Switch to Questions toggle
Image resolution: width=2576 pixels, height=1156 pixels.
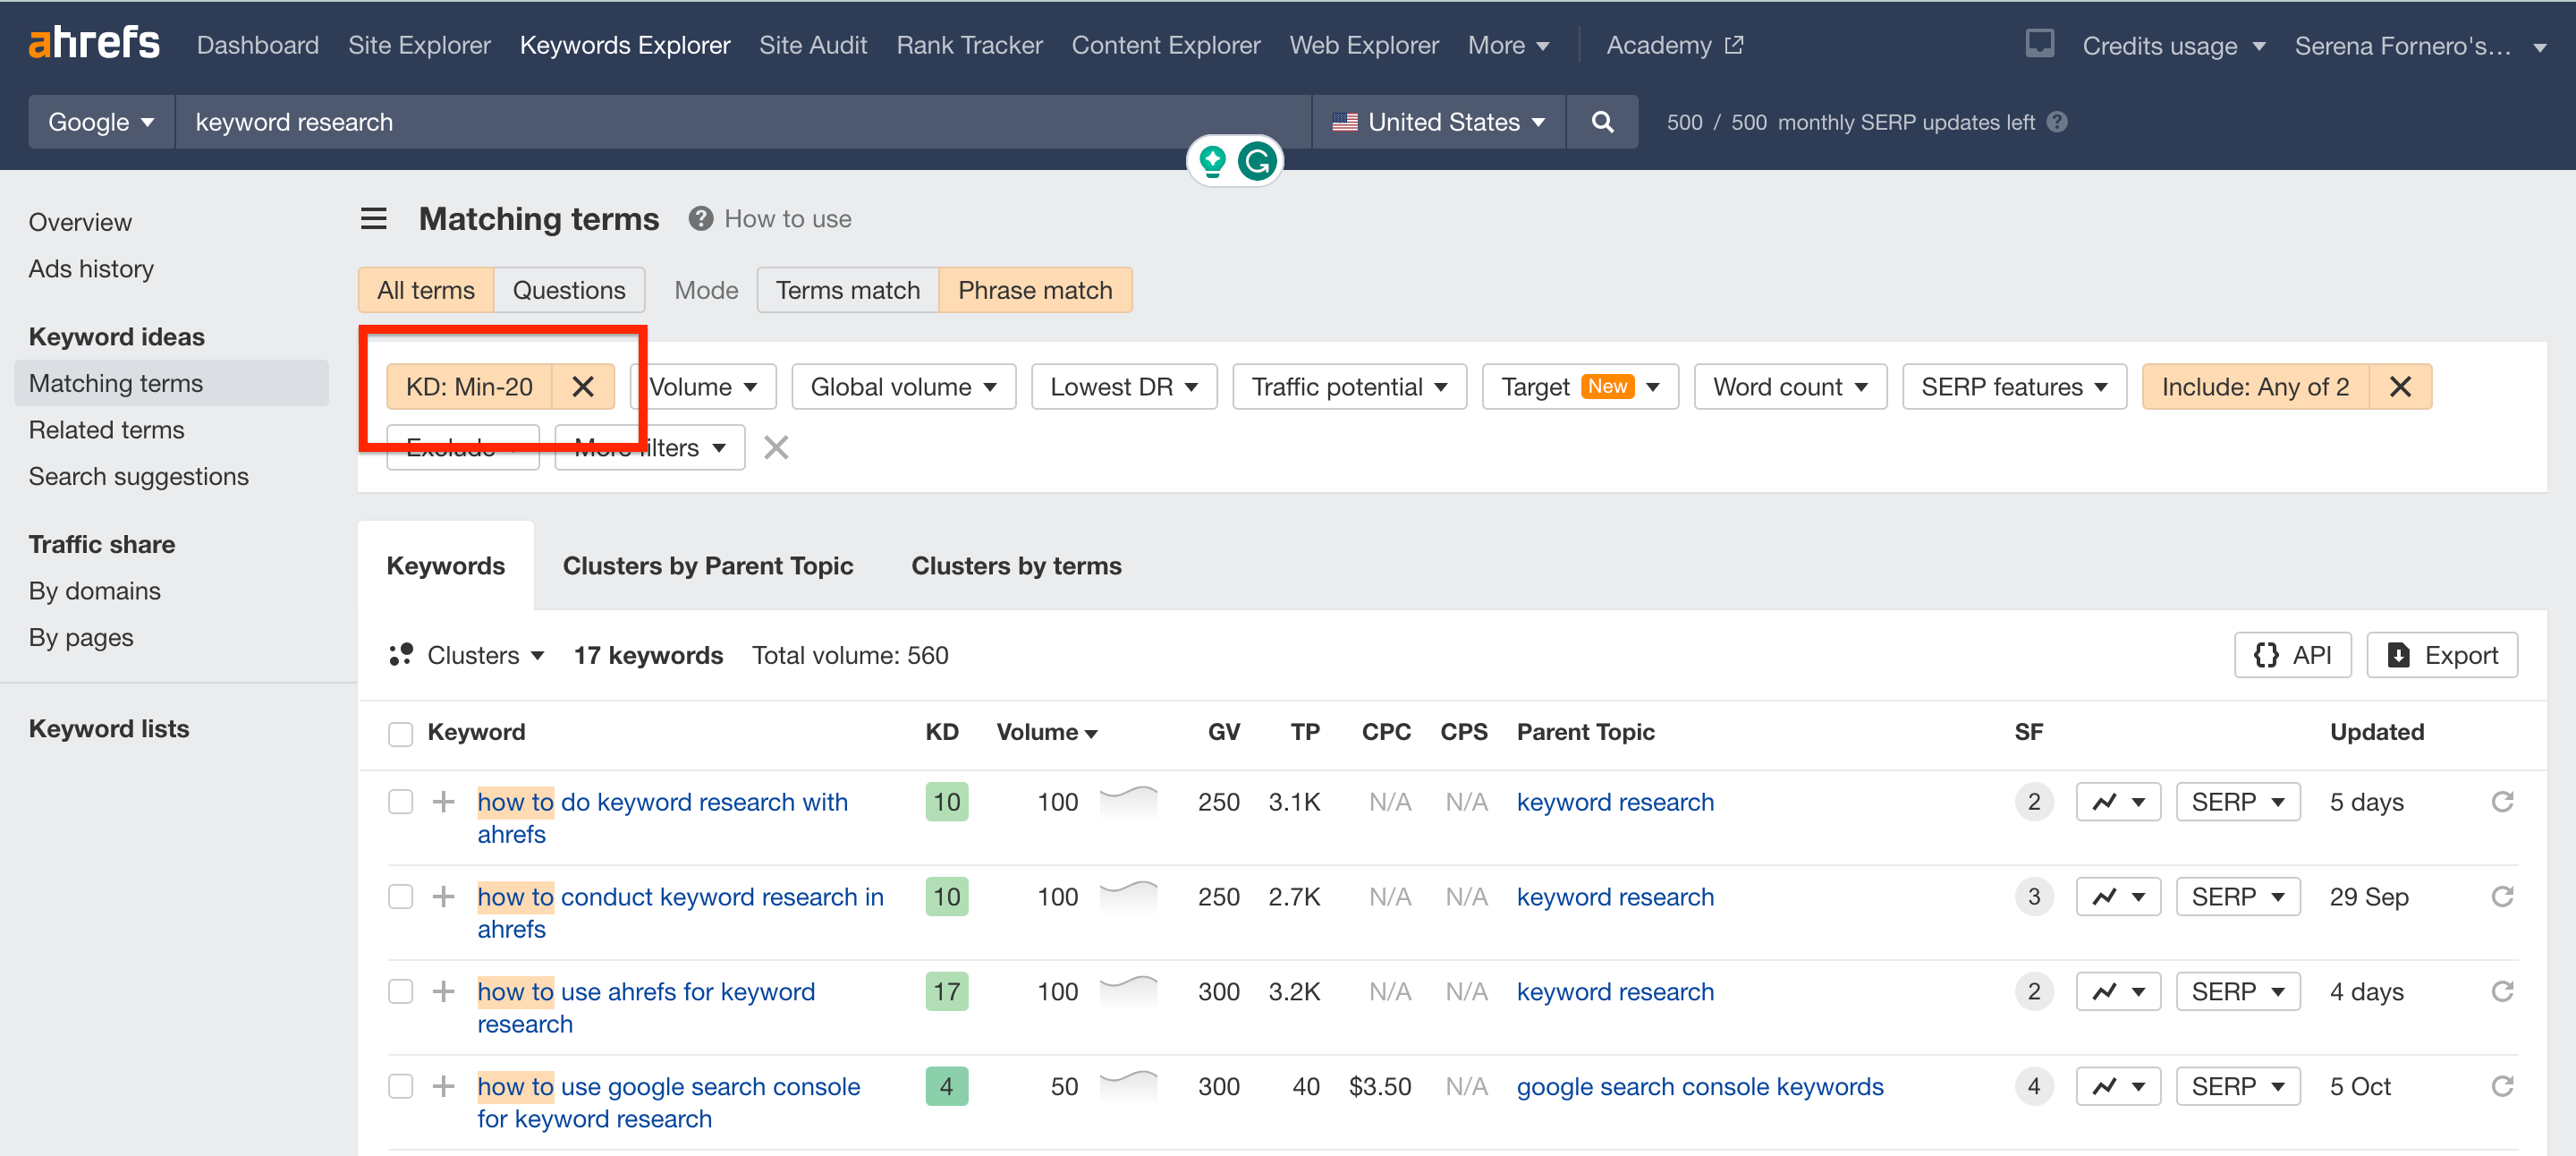[x=569, y=290]
